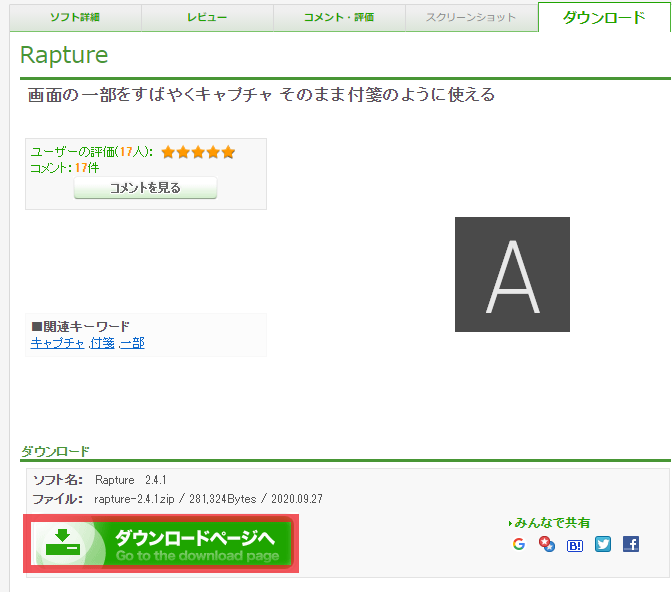Click the Rapture title heading
This screenshot has width=672, height=592.
(x=64, y=55)
